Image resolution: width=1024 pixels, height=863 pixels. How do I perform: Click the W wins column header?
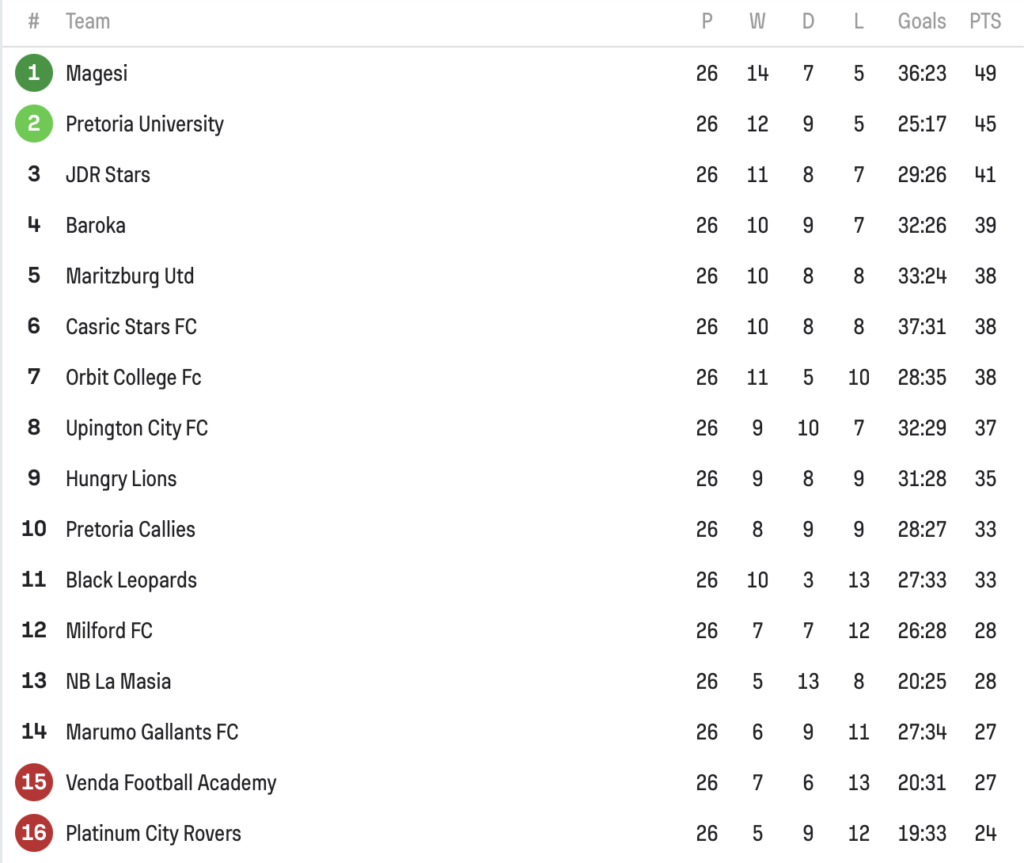point(757,21)
